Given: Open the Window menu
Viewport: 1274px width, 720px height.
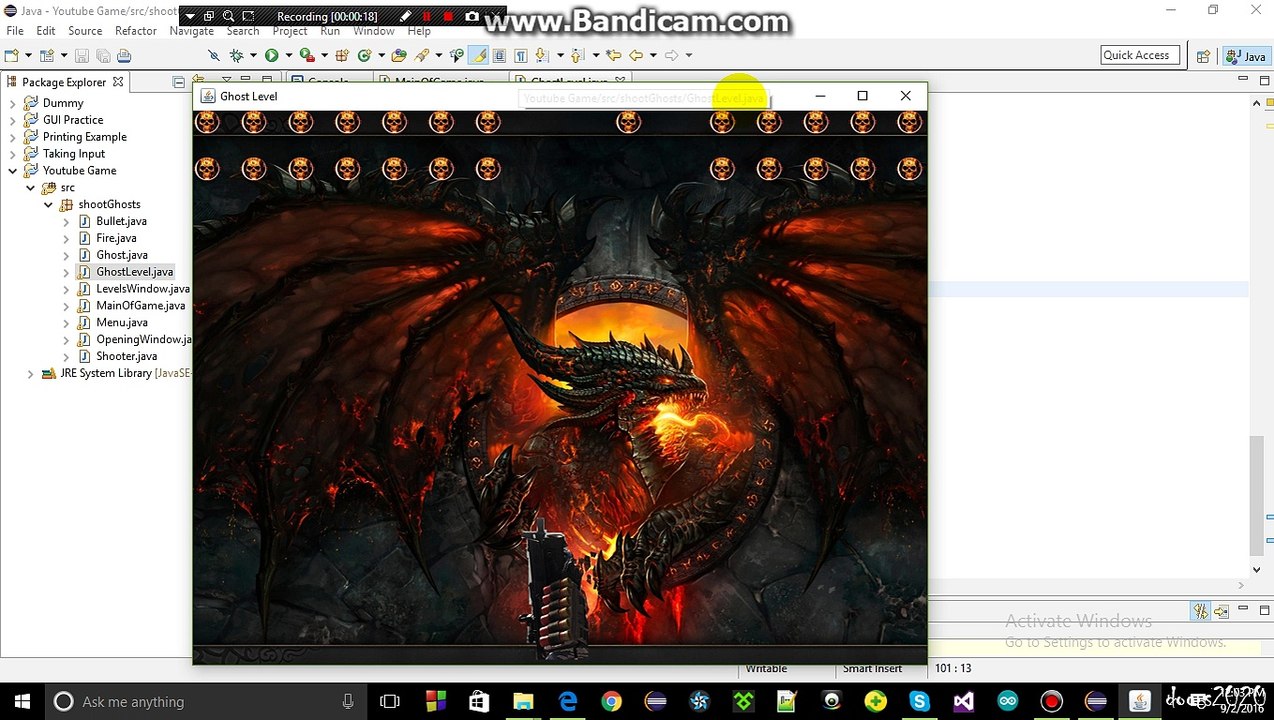Looking at the screenshot, I should (373, 31).
